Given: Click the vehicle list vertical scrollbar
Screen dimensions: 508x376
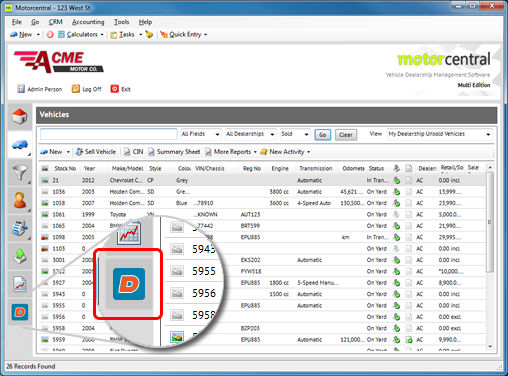Looking at the screenshot, I should tap(490, 257).
